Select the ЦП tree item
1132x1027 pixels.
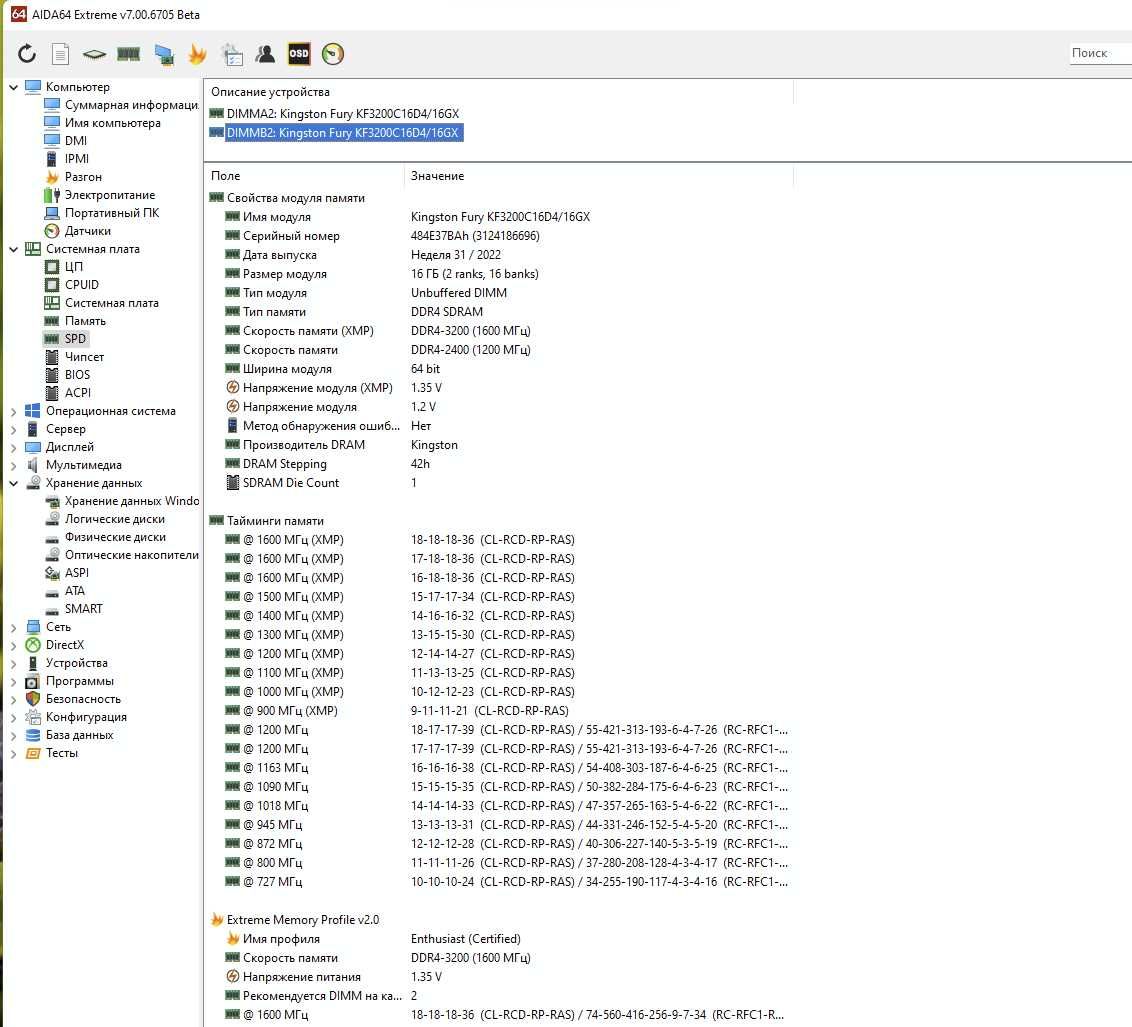[74, 267]
